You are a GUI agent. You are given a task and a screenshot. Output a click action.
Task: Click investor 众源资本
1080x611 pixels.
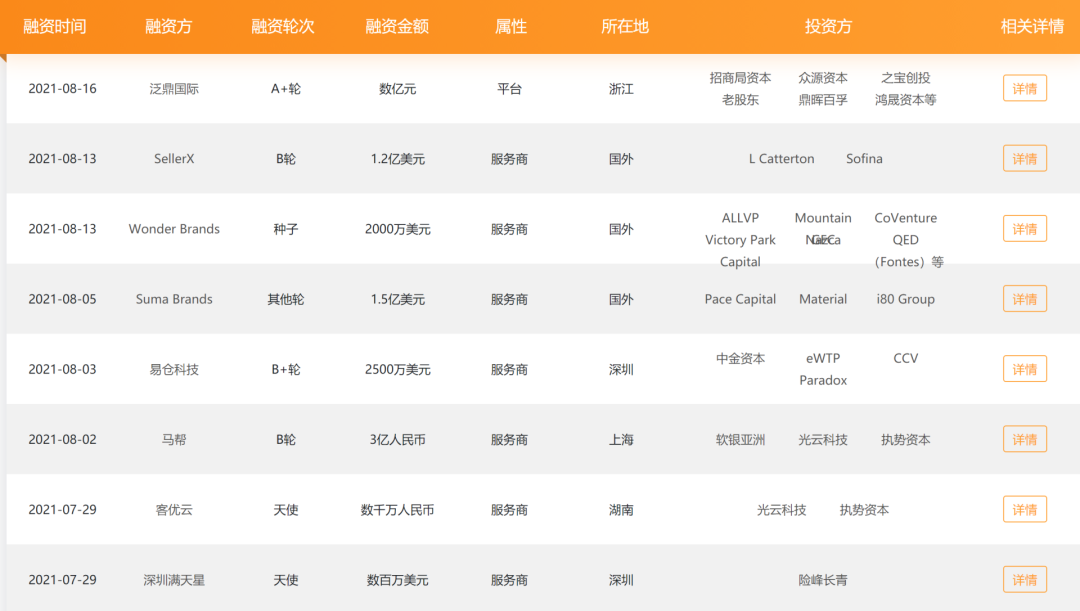pos(823,78)
